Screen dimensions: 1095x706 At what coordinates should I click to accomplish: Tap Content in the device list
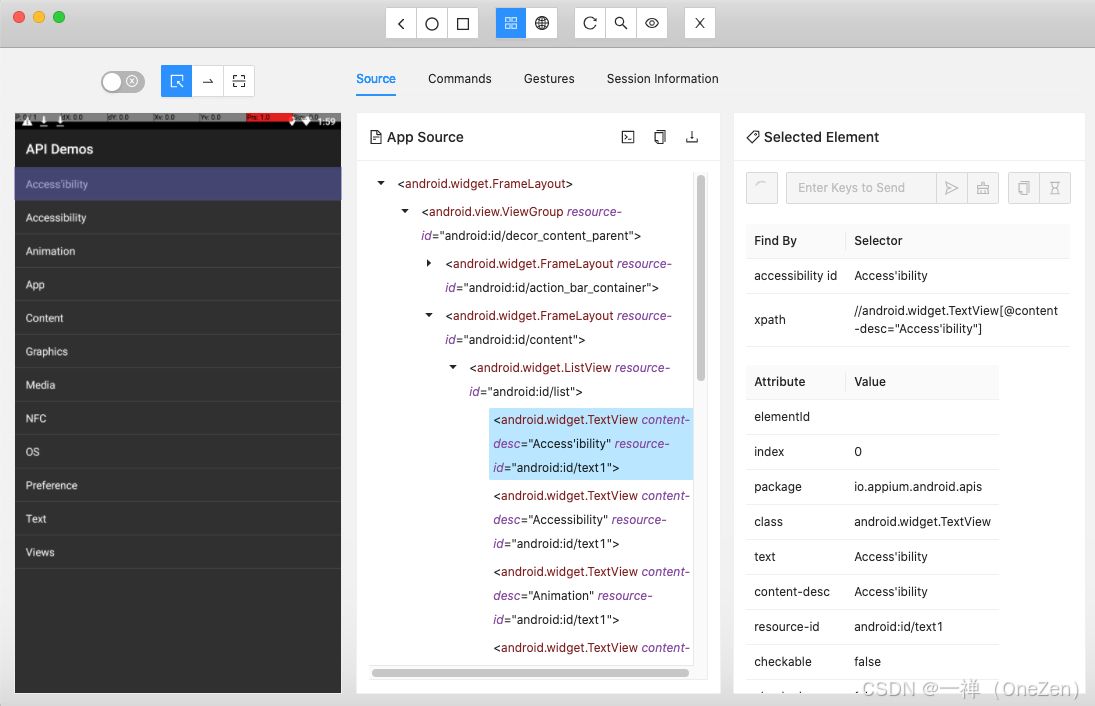point(178,318)
